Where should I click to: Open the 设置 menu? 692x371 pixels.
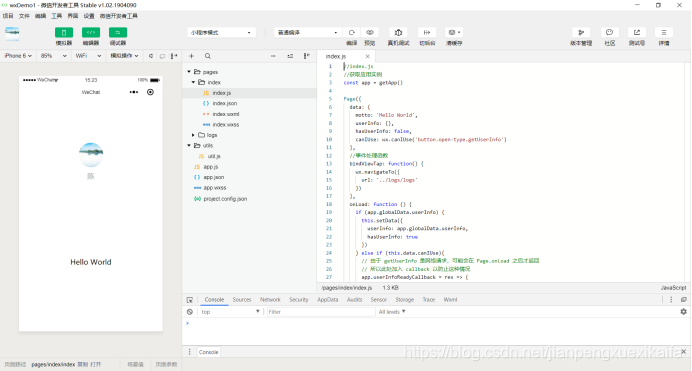(x=89, y=16)
